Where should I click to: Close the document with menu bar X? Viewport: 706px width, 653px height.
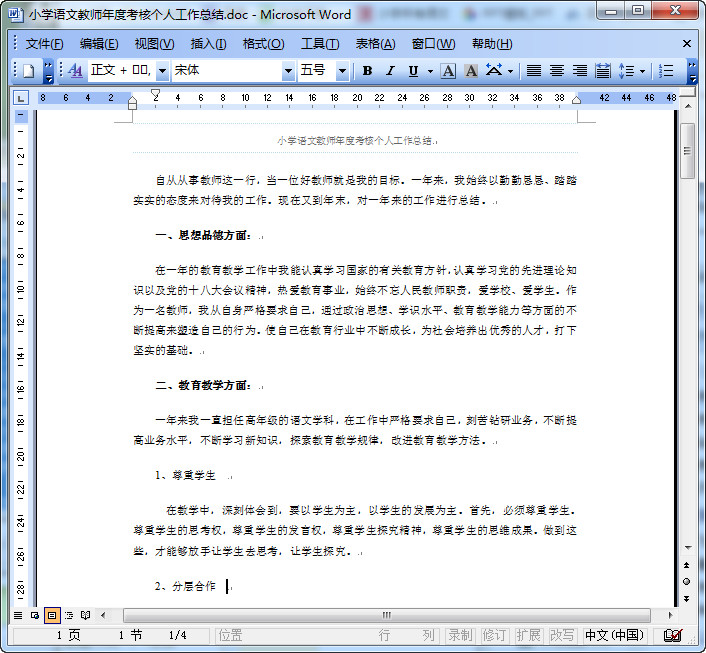(x=687, y=44)
